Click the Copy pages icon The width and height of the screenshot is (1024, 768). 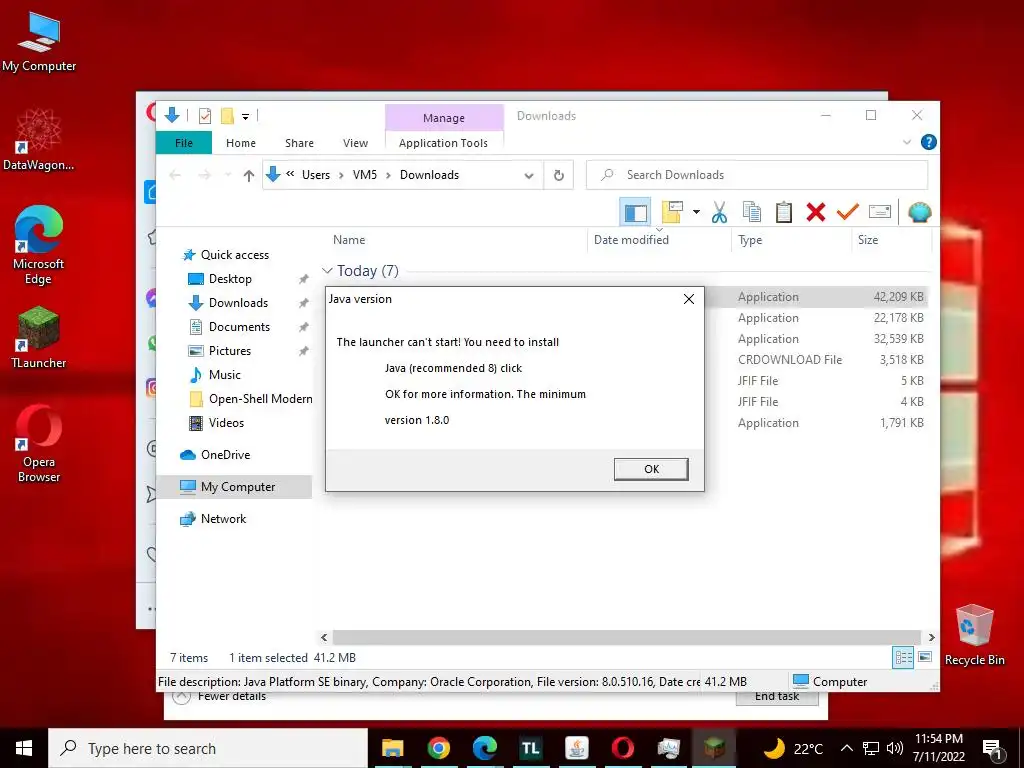[x=752, y=212]
